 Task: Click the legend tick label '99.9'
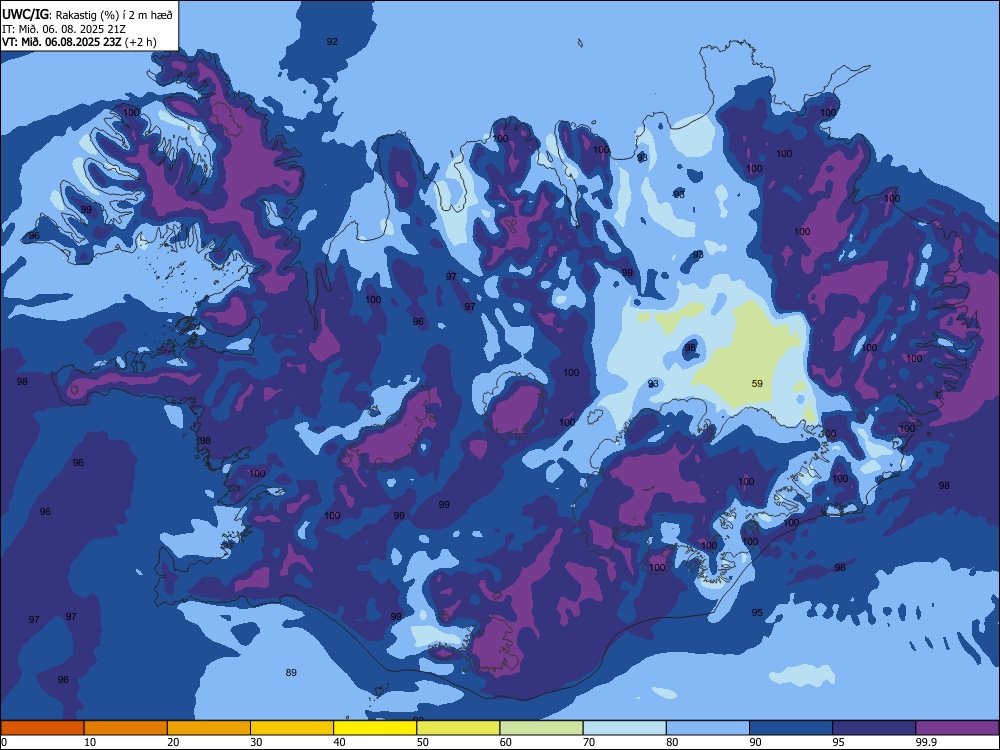[925, 742]
